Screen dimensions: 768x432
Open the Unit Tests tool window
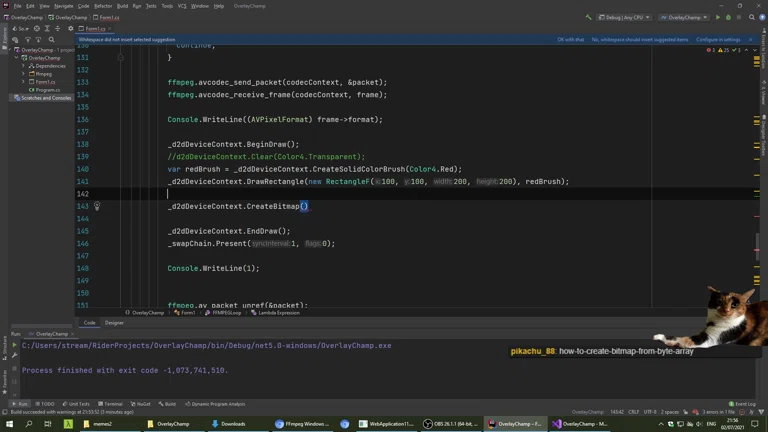click(76, 404)
